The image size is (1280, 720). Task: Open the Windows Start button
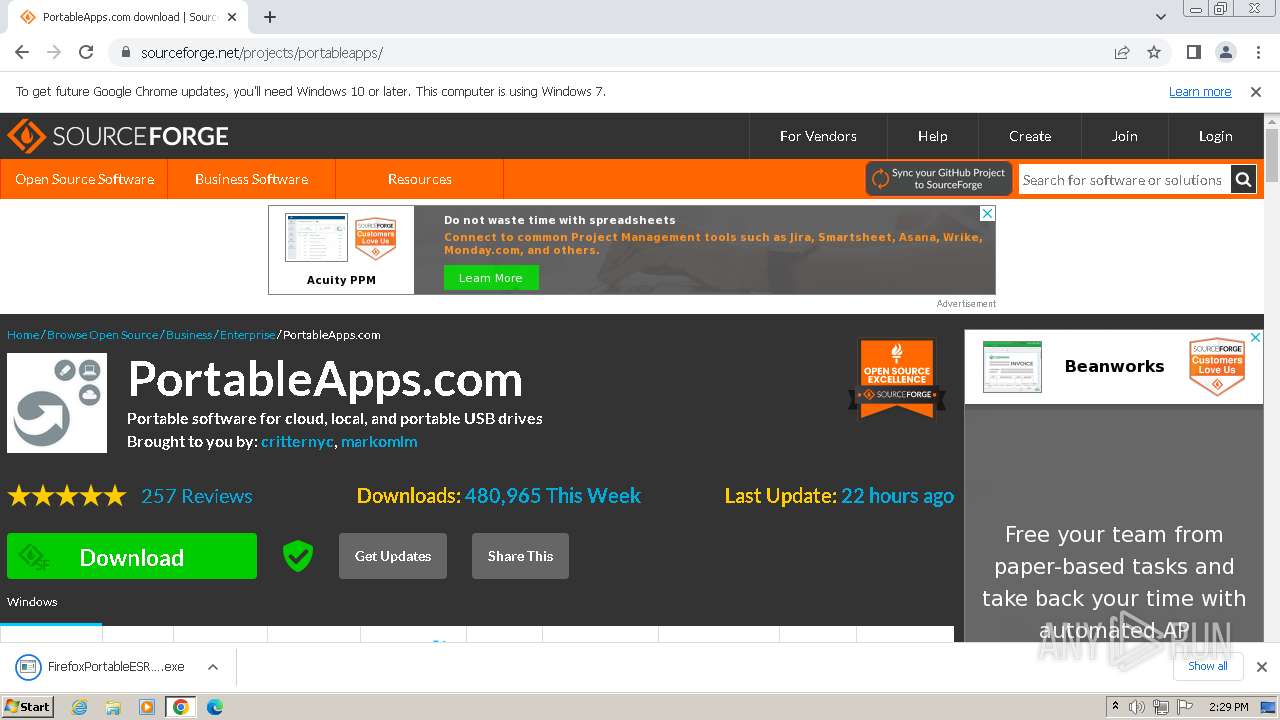tap(28, 706)
